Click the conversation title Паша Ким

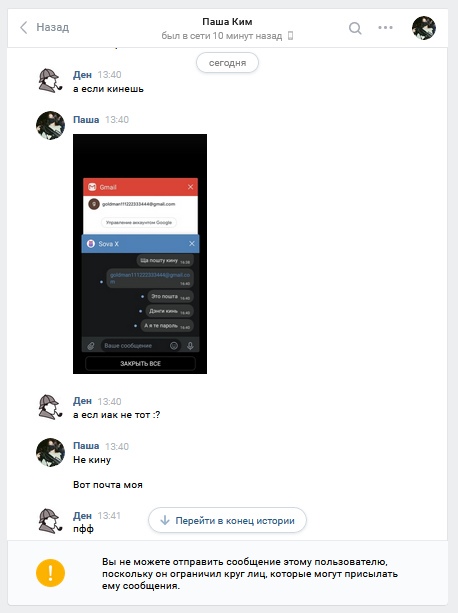[x=227, y=22]
